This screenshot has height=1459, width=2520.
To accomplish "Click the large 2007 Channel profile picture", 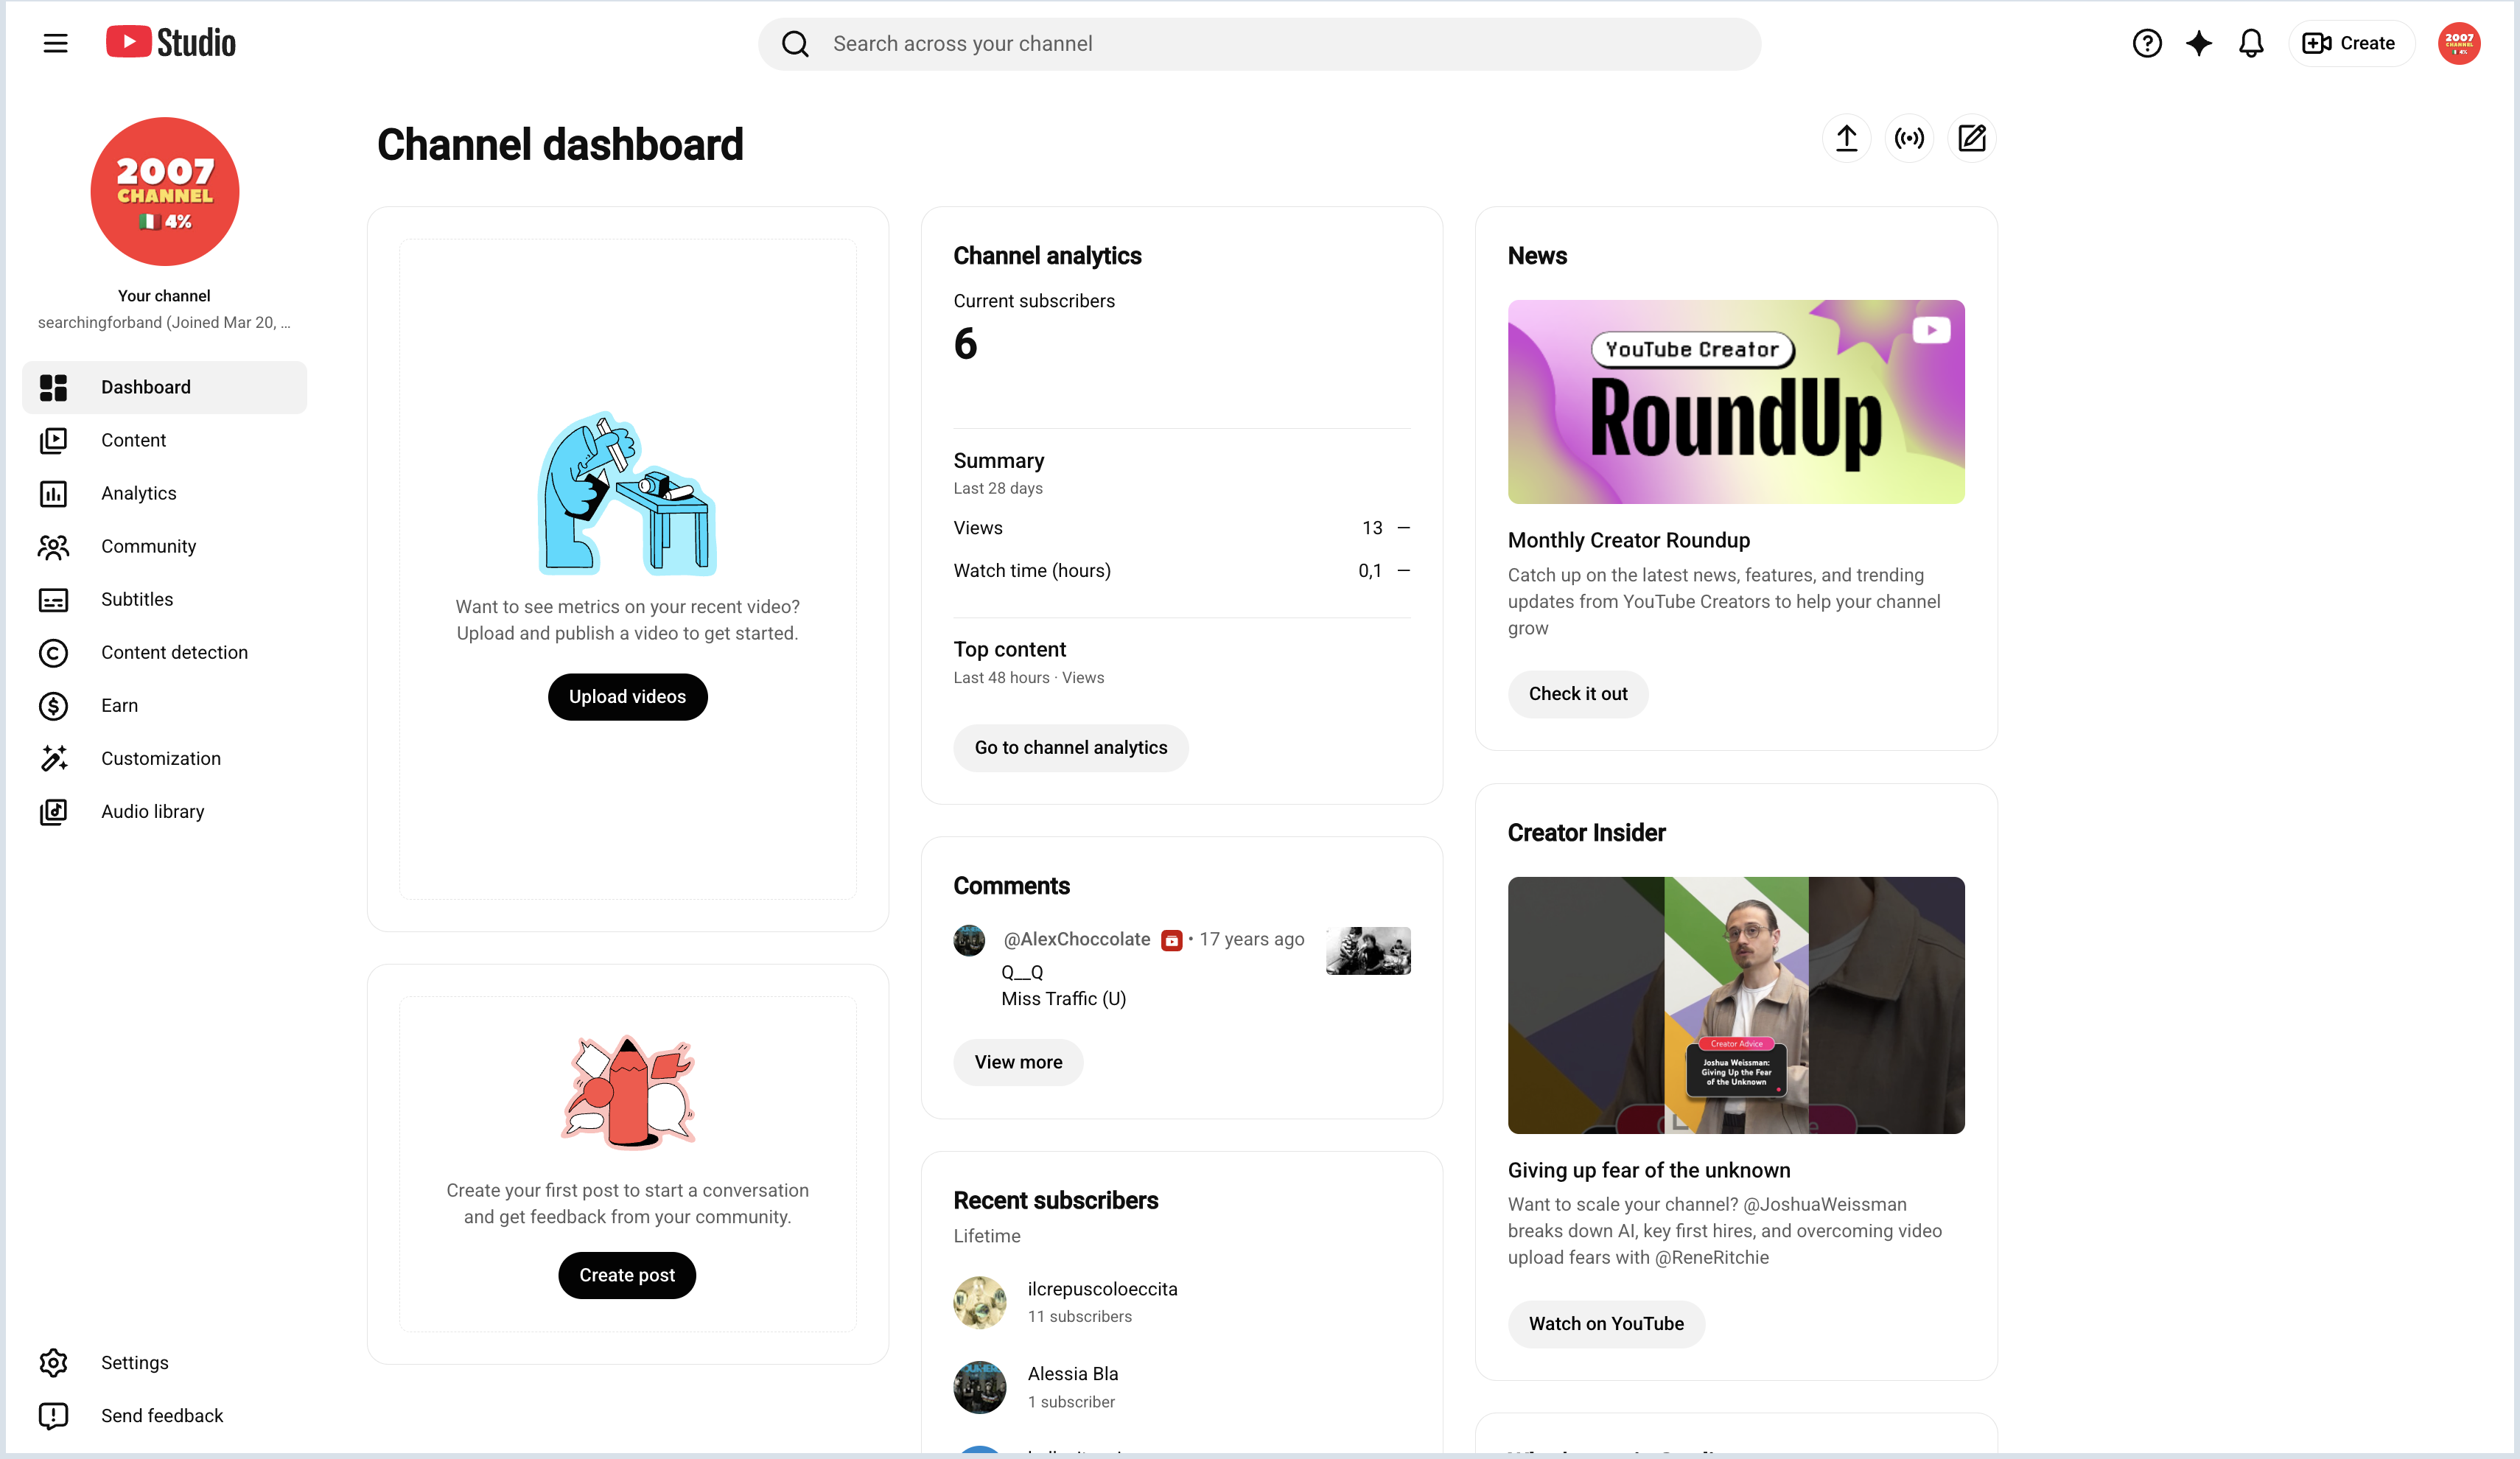I will [x=165, y=191].
